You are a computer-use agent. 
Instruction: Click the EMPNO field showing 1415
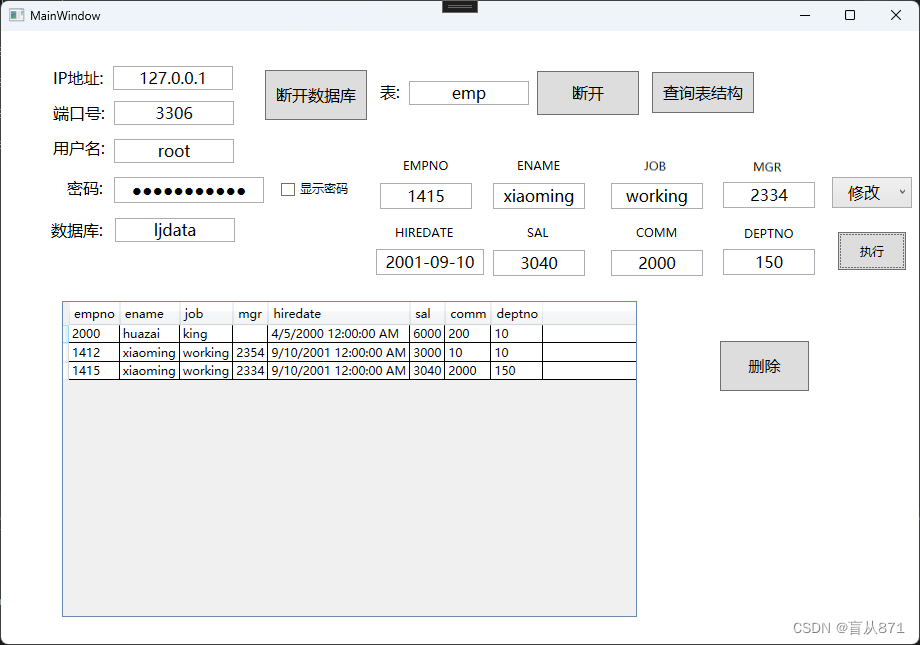pyautogui.click(x=425, y=196)
